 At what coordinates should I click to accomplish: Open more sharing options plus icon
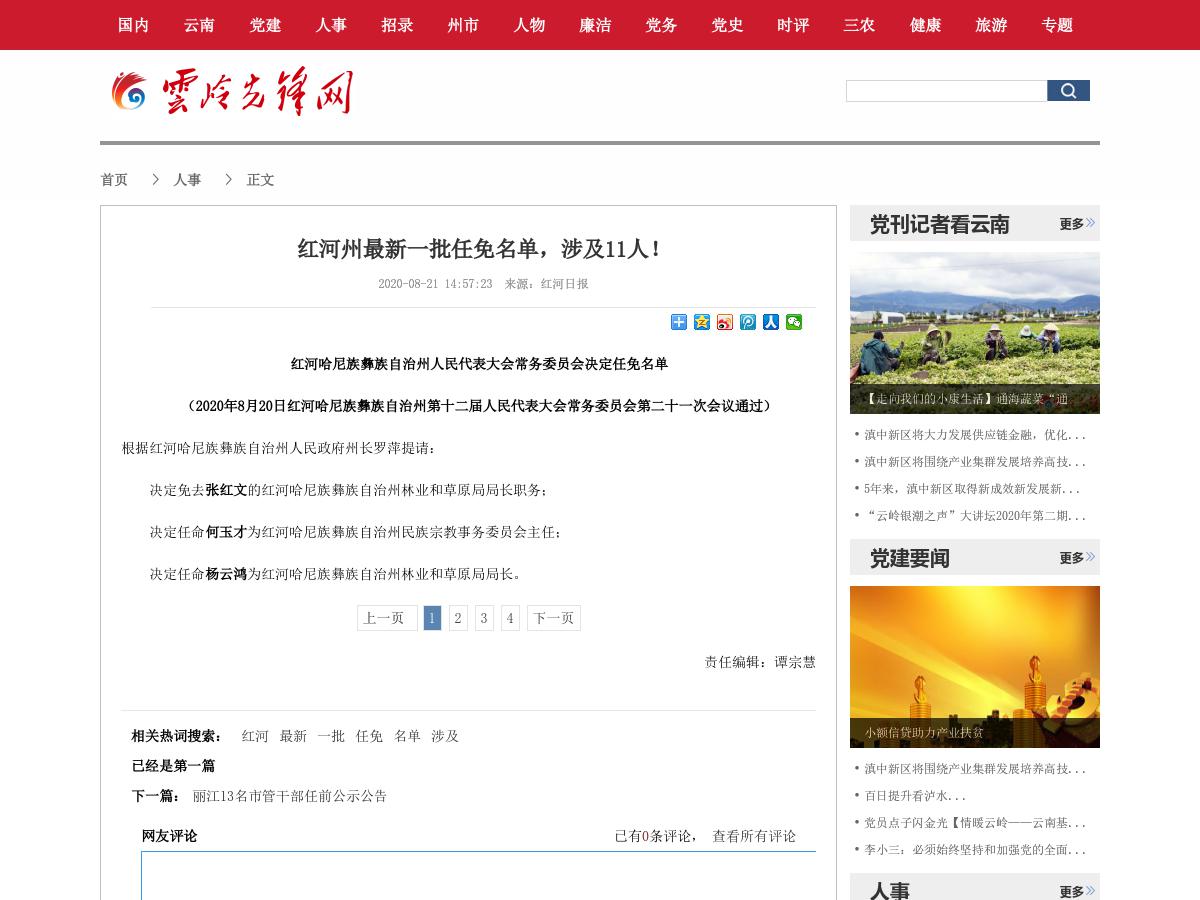point(678,322)
